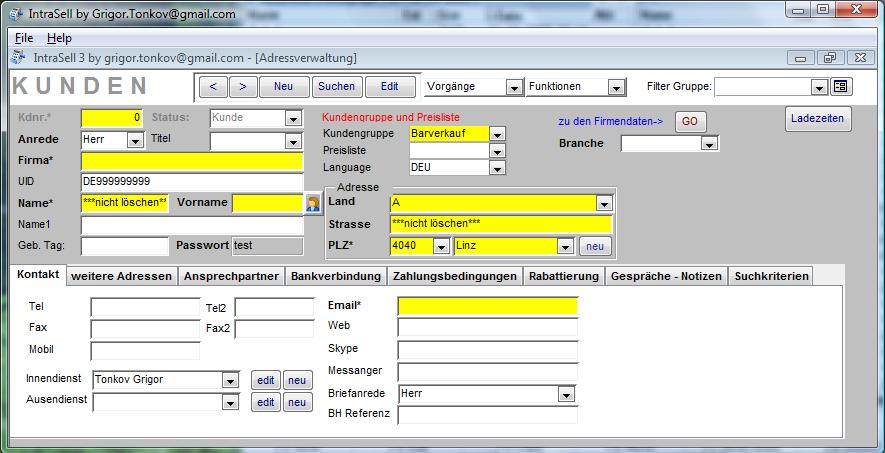Click the IntraSell app icon in title bar
Viewport: 885px width, 453px height.
tap(16, 14)
